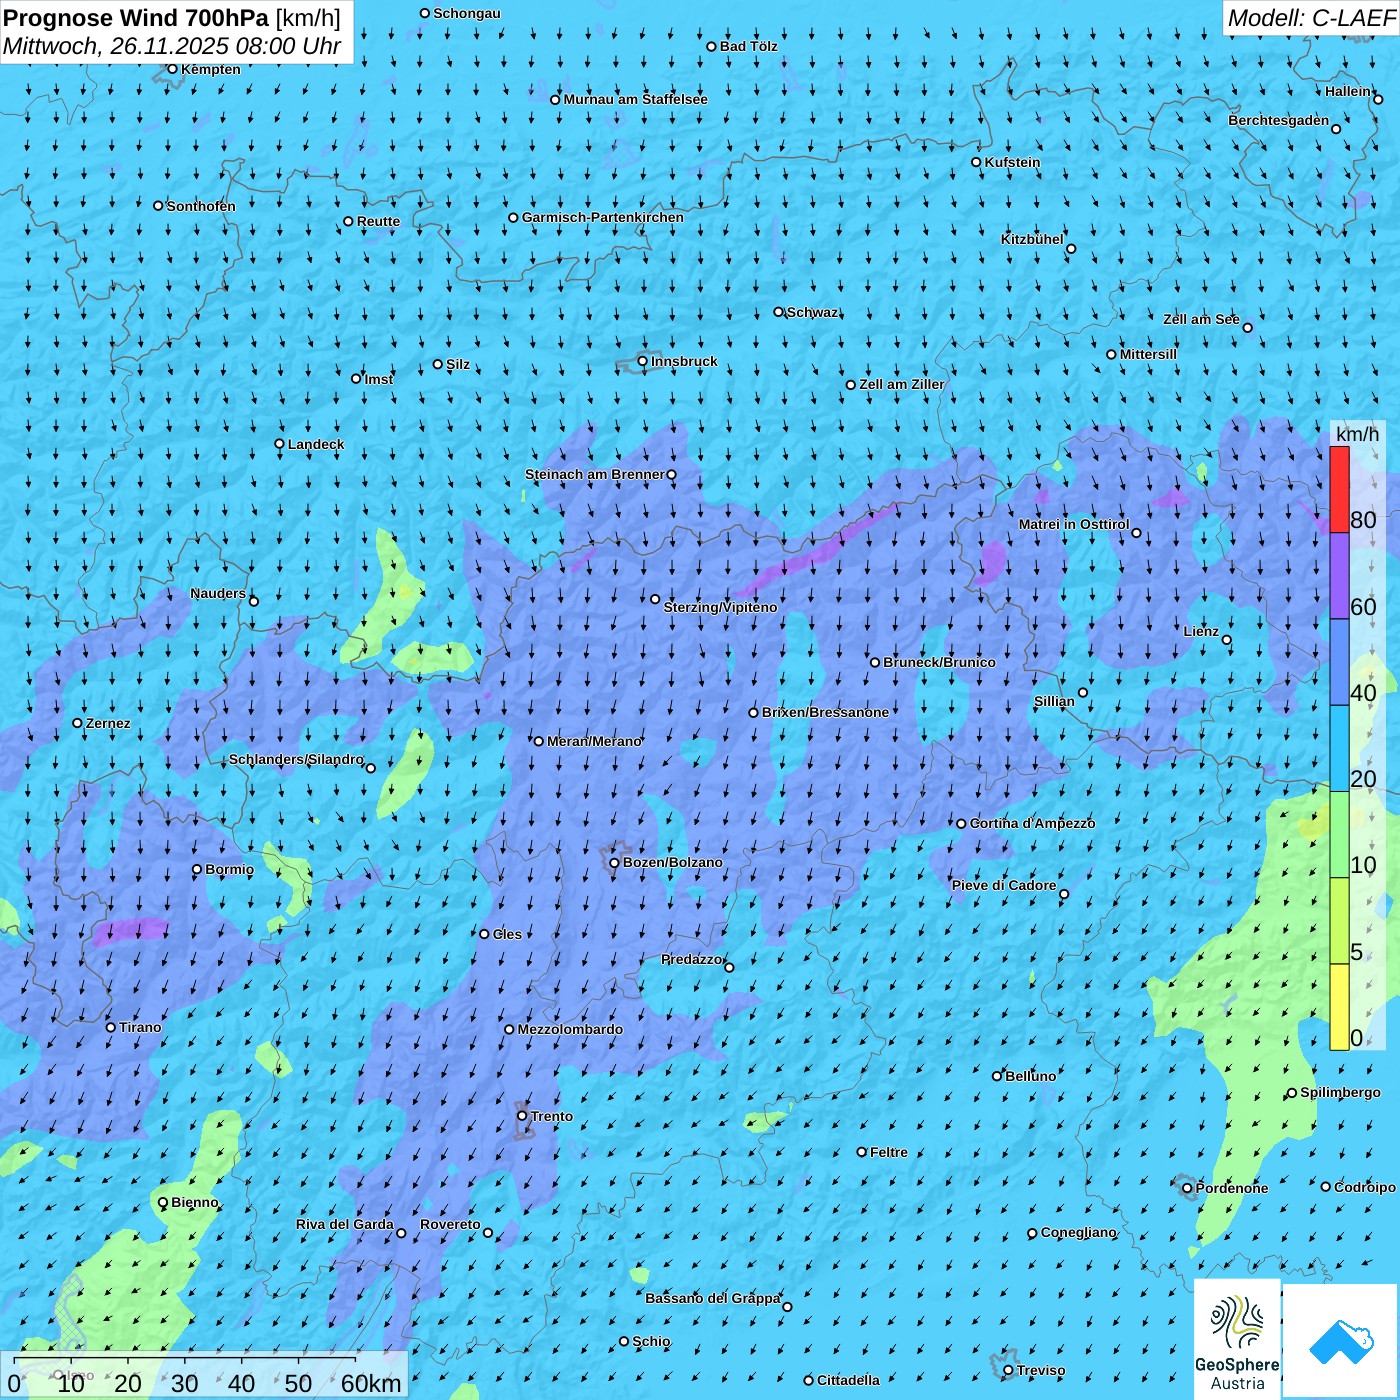Image resolution: width=1400 pixels, height=1400 pixels.
Task: Click the 'Modell: C-LAEF' label
Action: point(1311,18)
